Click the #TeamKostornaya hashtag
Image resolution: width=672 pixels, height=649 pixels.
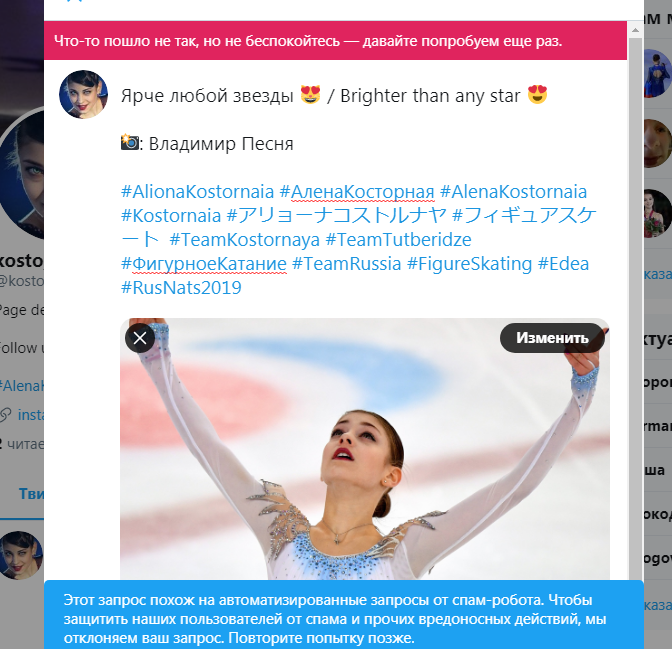[245, 240]
